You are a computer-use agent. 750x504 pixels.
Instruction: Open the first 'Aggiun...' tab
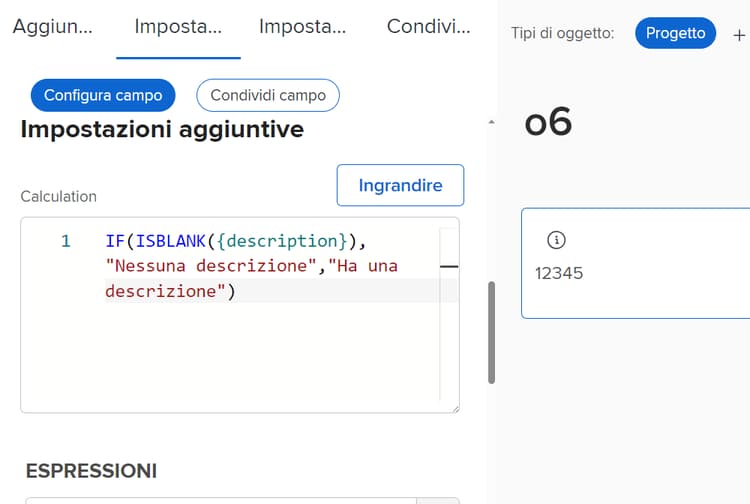coord(52,27)
